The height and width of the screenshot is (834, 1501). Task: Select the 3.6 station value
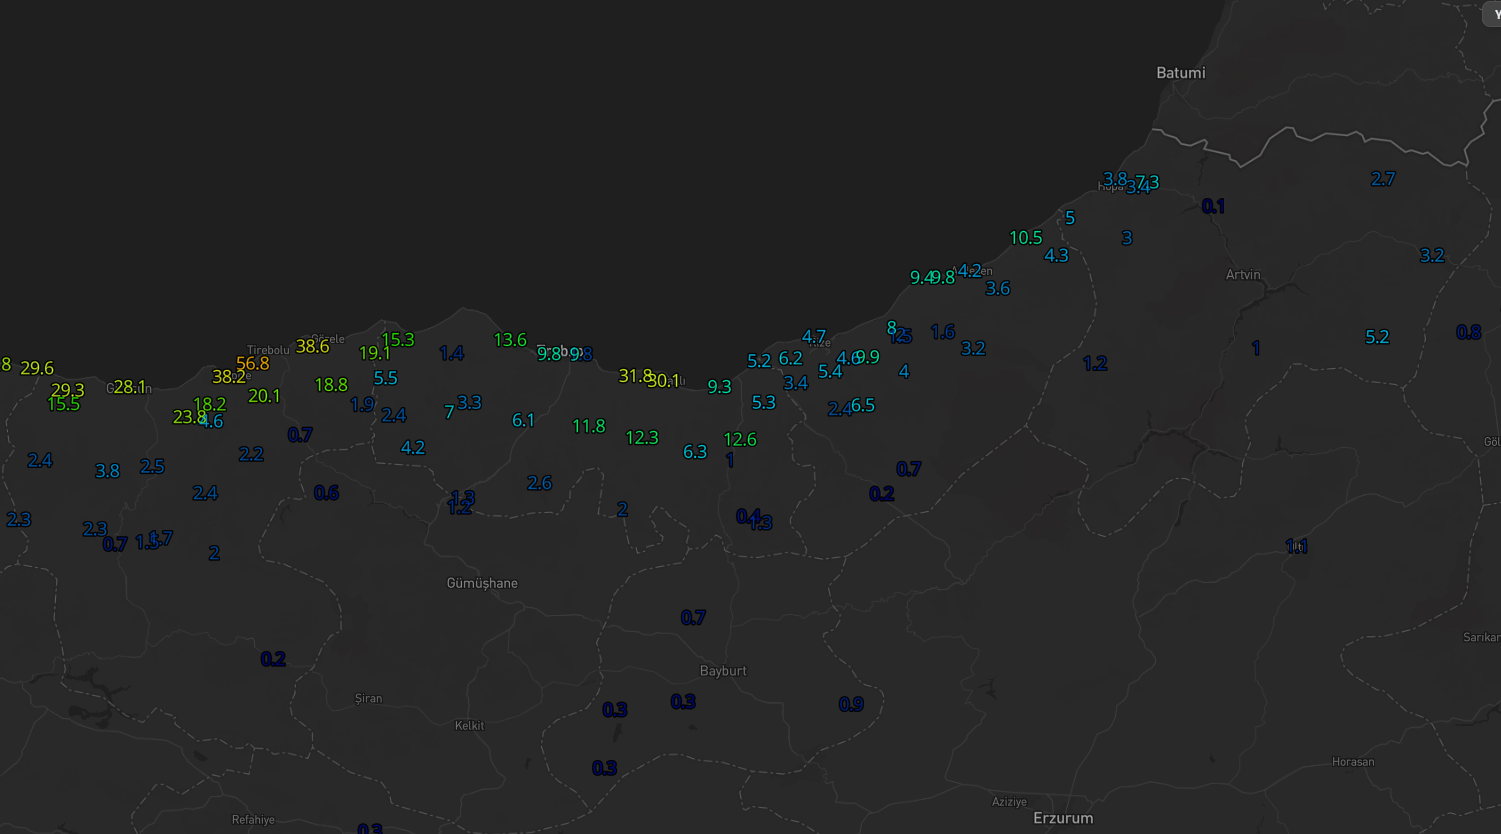click(x=998, y=288)
